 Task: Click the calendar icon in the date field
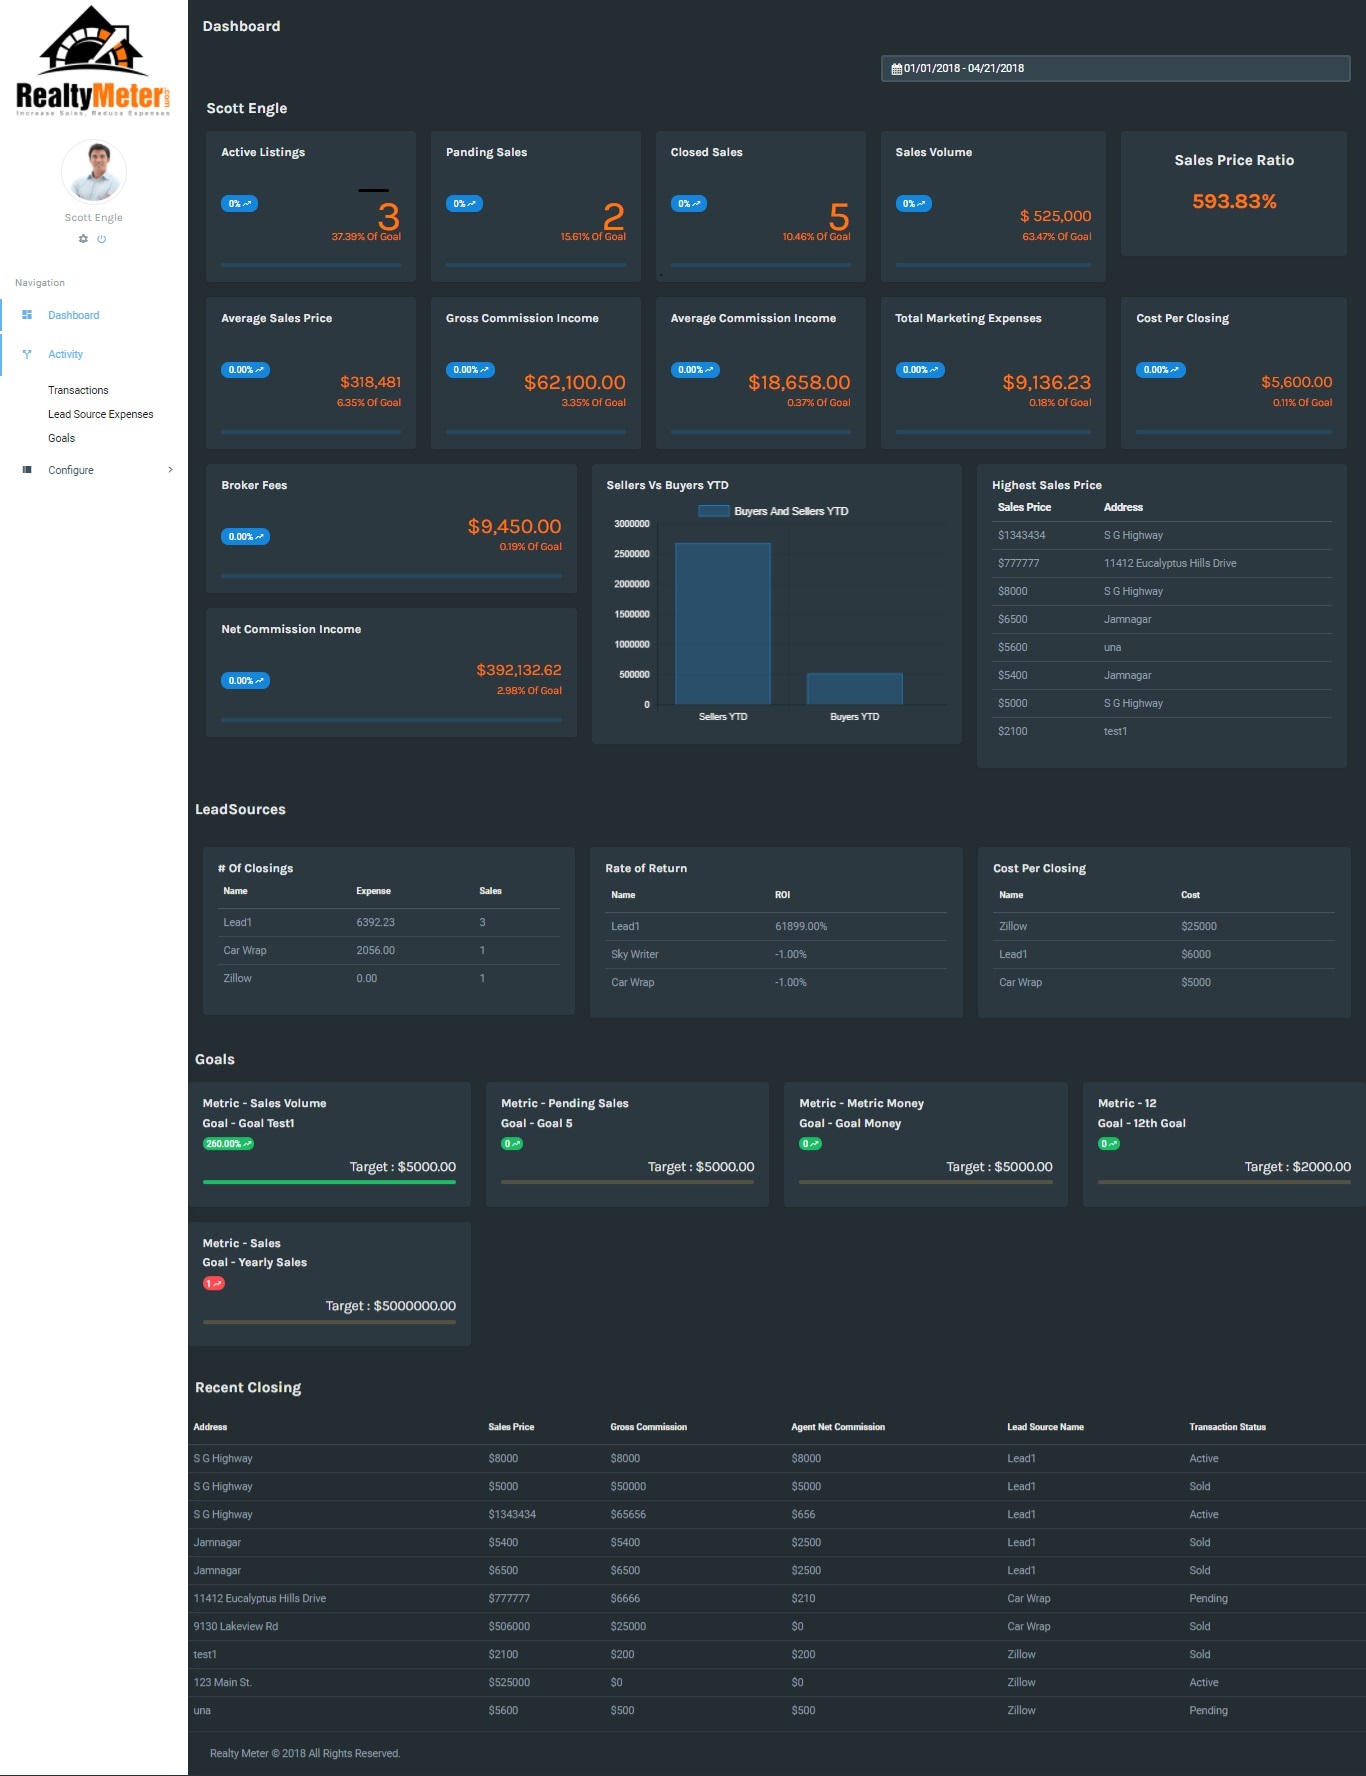[897, 69]
